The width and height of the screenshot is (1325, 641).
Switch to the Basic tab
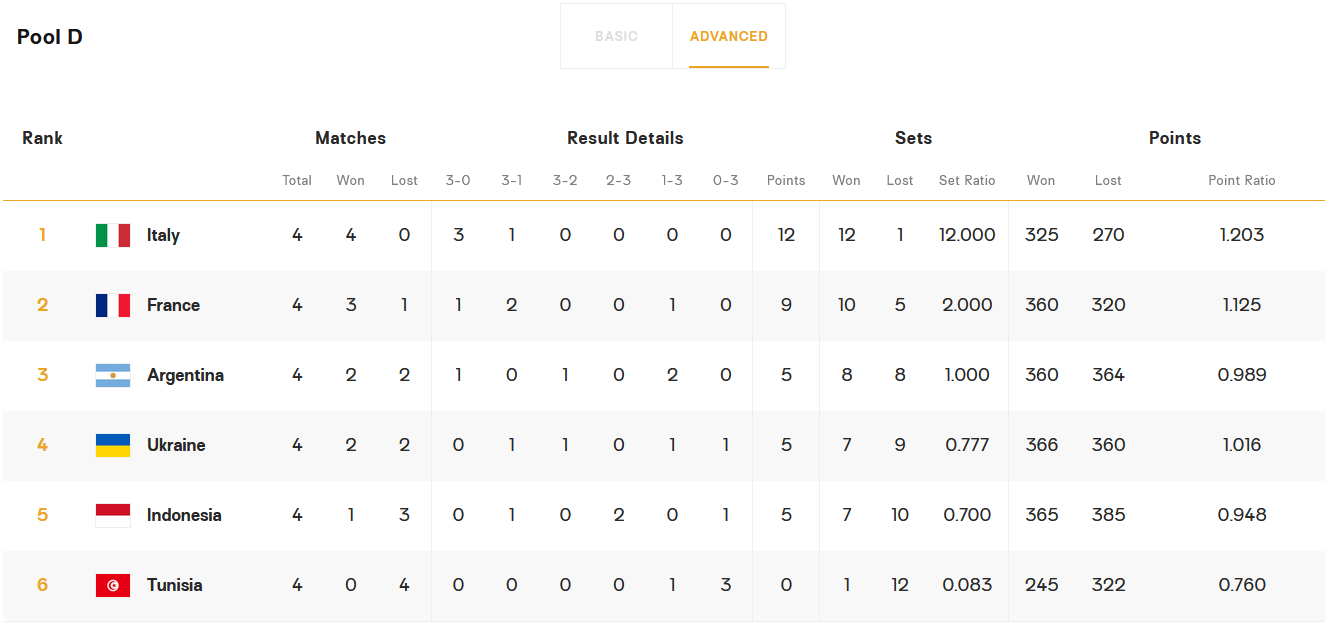click(x=616, y=36)
